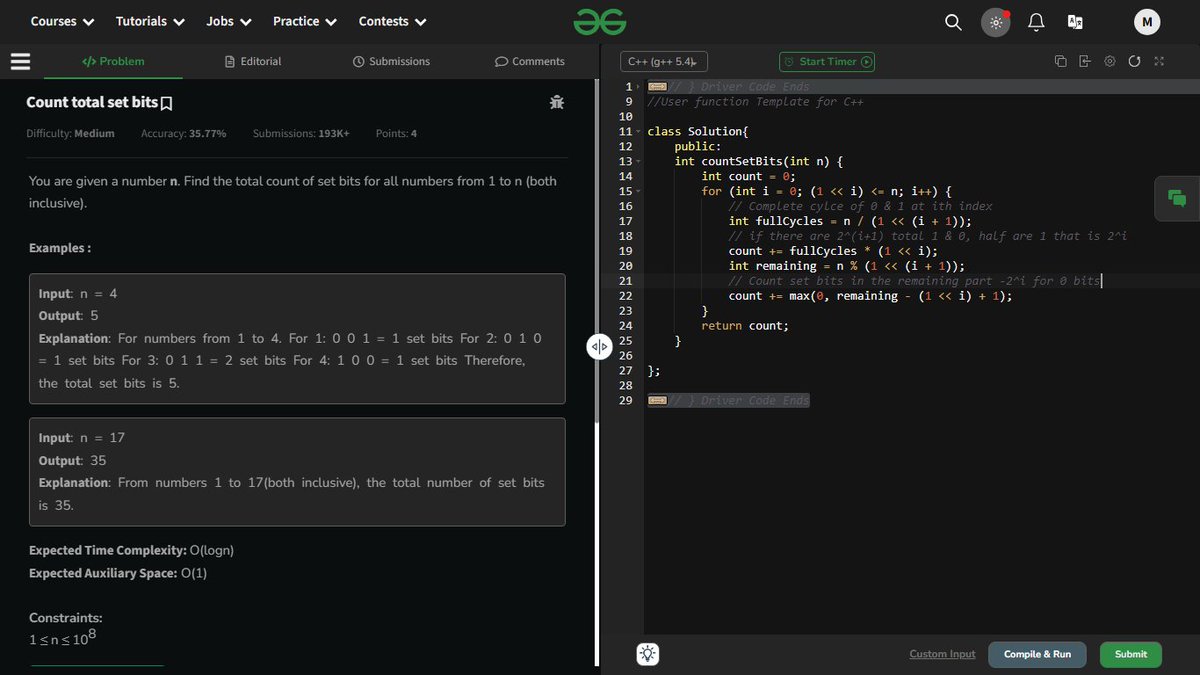This screenshot has width=1200, height=675.
Task: Open the notifications bell
Action: [x=1036, y=22]
